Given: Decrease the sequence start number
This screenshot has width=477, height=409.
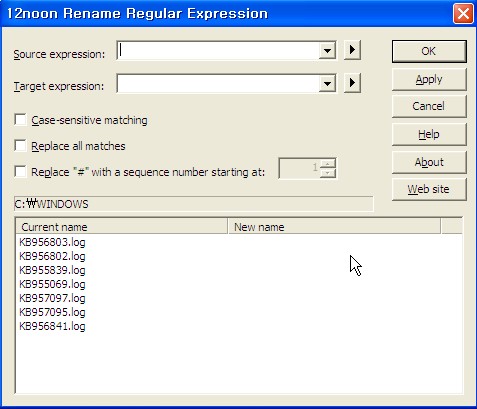Looking at the screenshot, I should coord(328,173).
